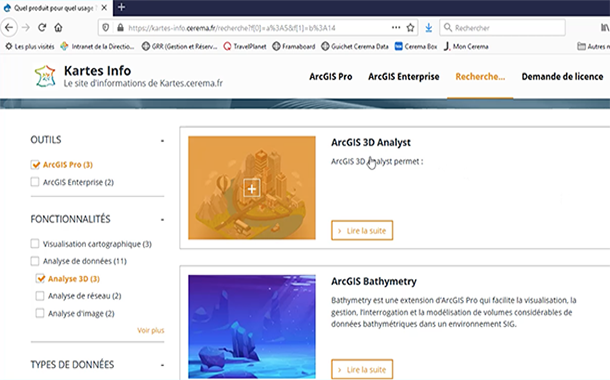Viewport: 610px width, 380px height.
Task: Reload the page with the refresh icon
Action: coord(42,28)
